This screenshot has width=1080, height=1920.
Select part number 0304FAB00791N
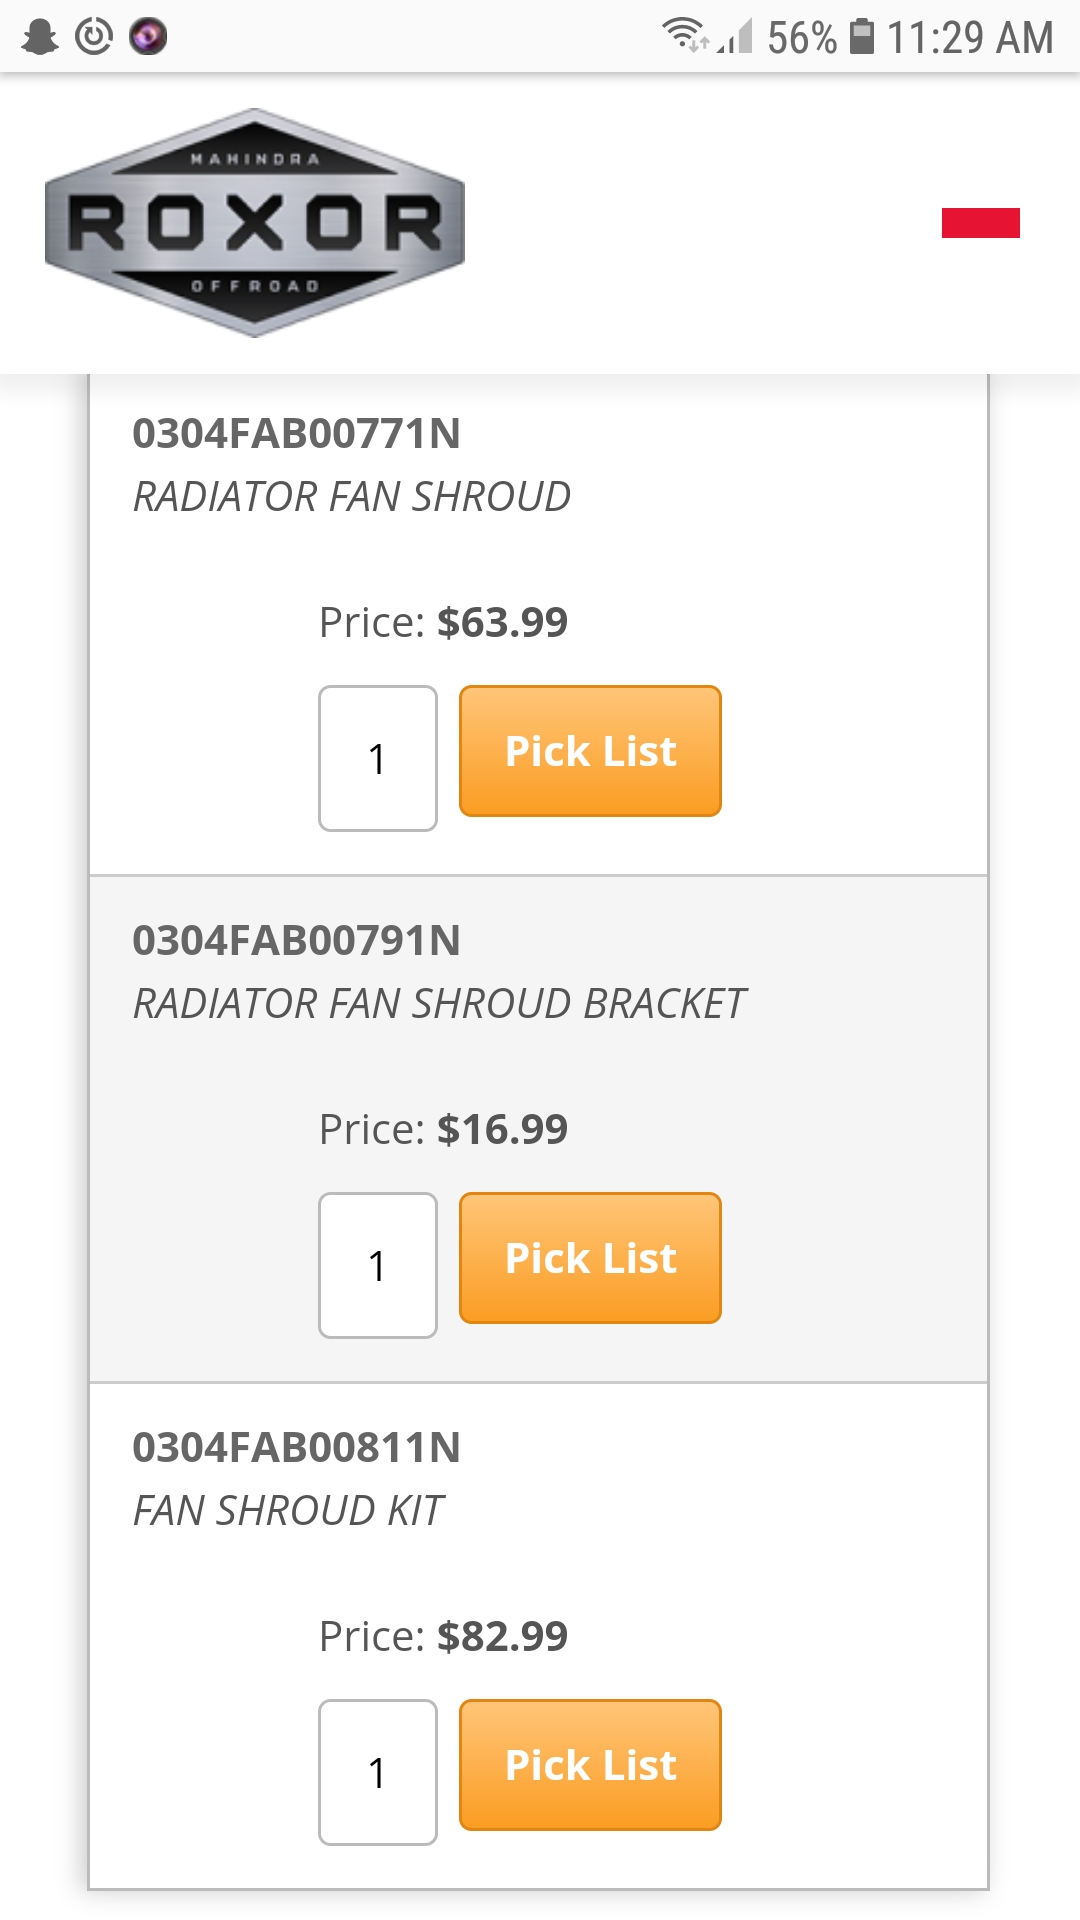point(297,941)
